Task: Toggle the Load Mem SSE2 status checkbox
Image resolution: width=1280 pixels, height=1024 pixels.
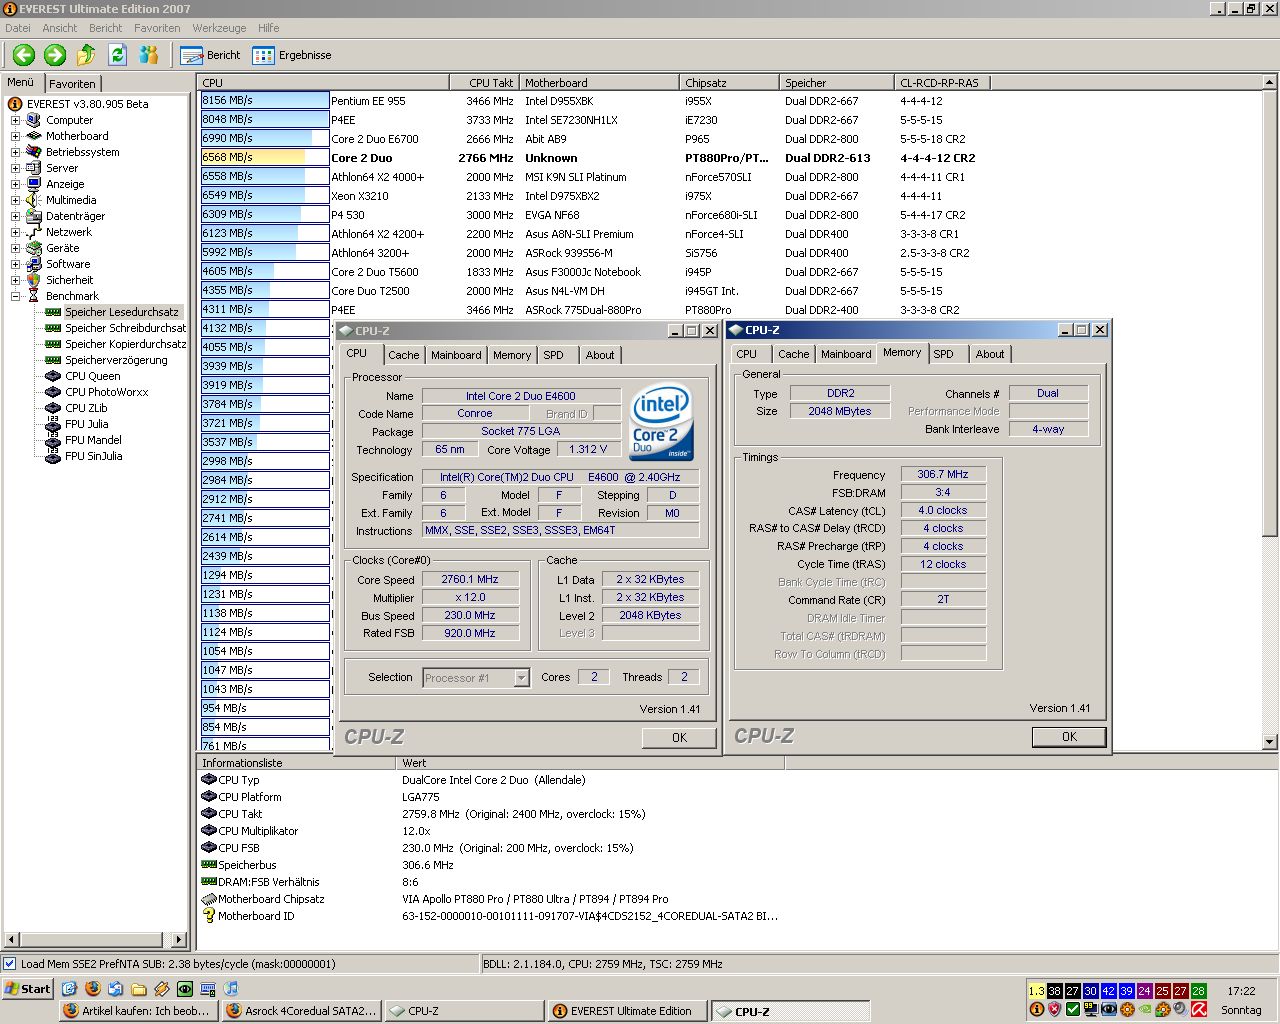Action: pyautogui.click(x=10, y=964)
